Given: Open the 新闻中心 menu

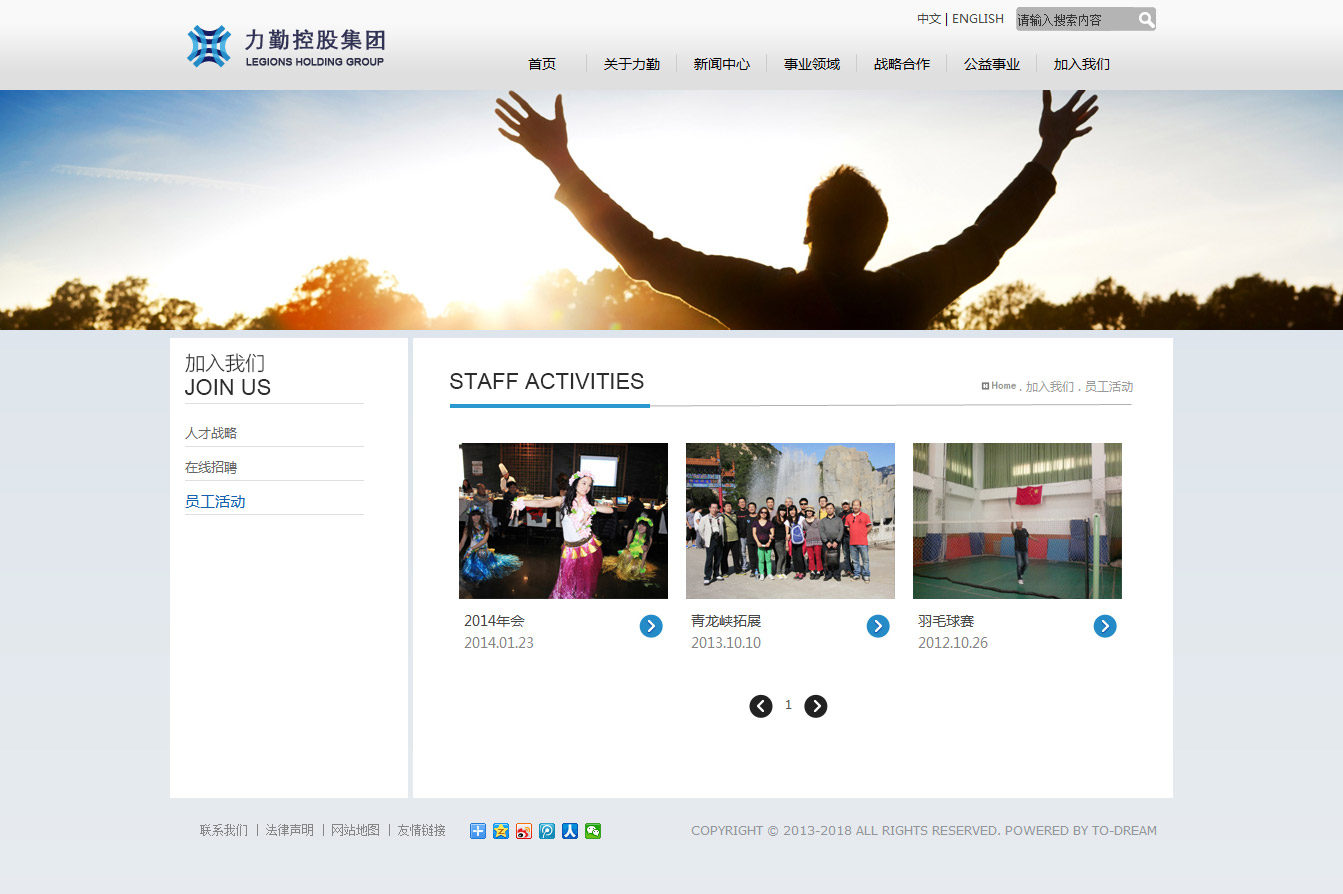Looking at the screenshot, I should (721, 64).
